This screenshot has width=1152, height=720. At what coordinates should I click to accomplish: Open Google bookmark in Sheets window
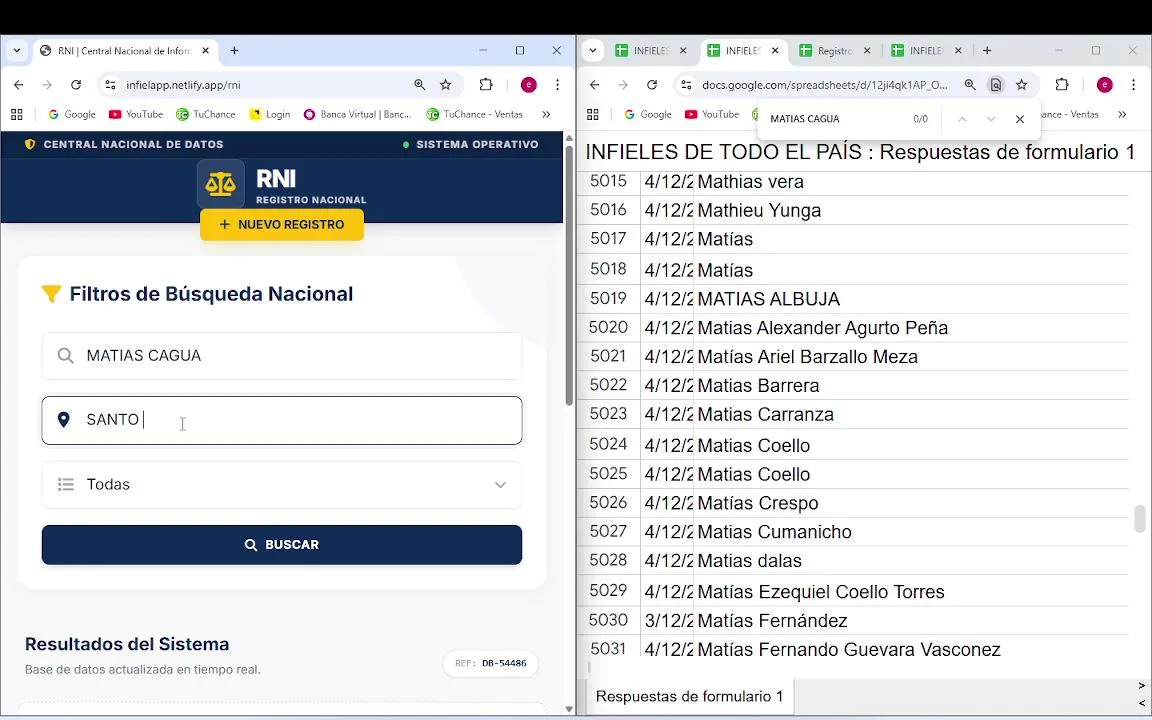[x=648, y=115]
